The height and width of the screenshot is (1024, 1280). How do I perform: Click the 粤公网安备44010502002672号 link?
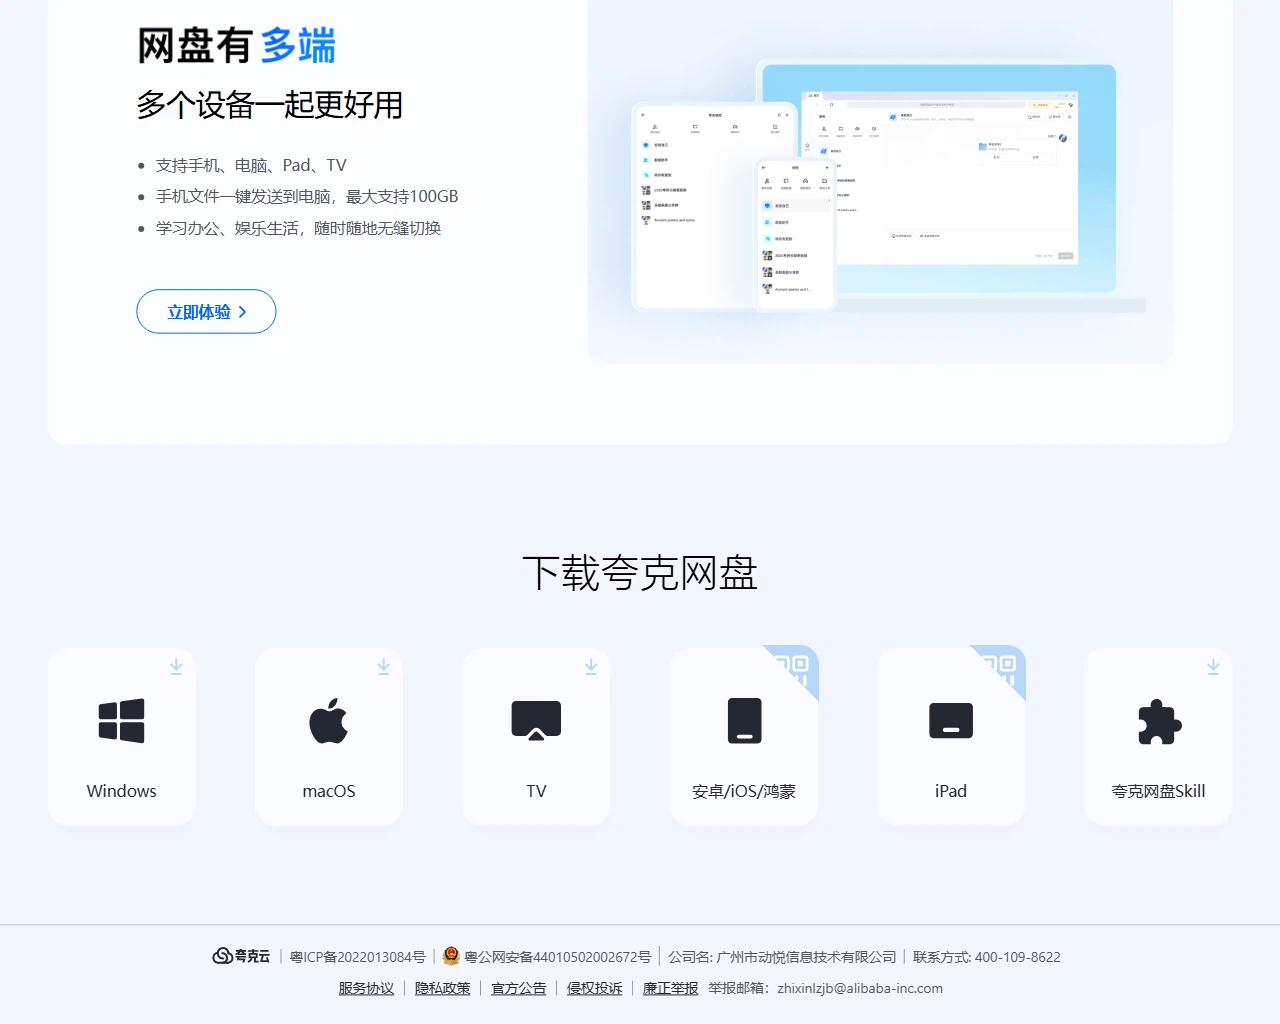558,957
